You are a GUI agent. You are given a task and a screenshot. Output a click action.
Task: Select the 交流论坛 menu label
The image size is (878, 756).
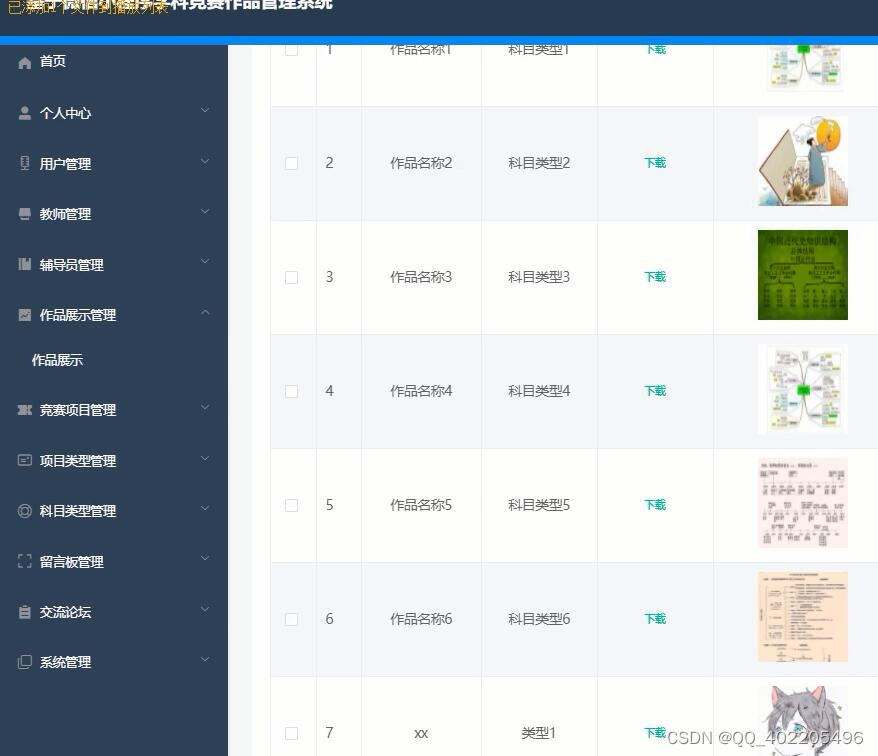66,612
